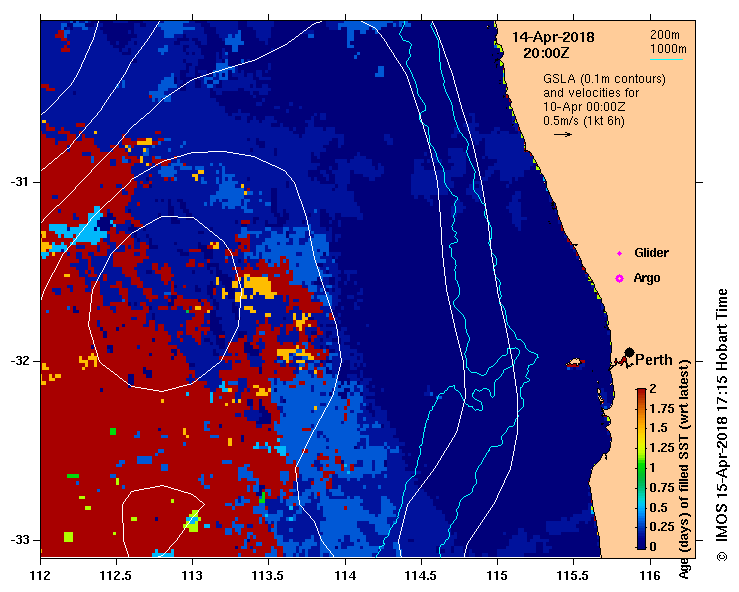The image size is (739, 592).
Task: Click Rottnest Island west of Perth
Action: click(x=575, y=363)
